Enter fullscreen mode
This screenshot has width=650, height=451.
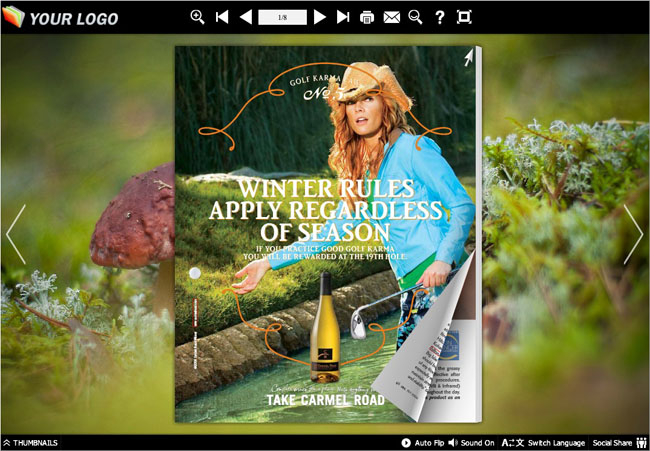(464, 17)
